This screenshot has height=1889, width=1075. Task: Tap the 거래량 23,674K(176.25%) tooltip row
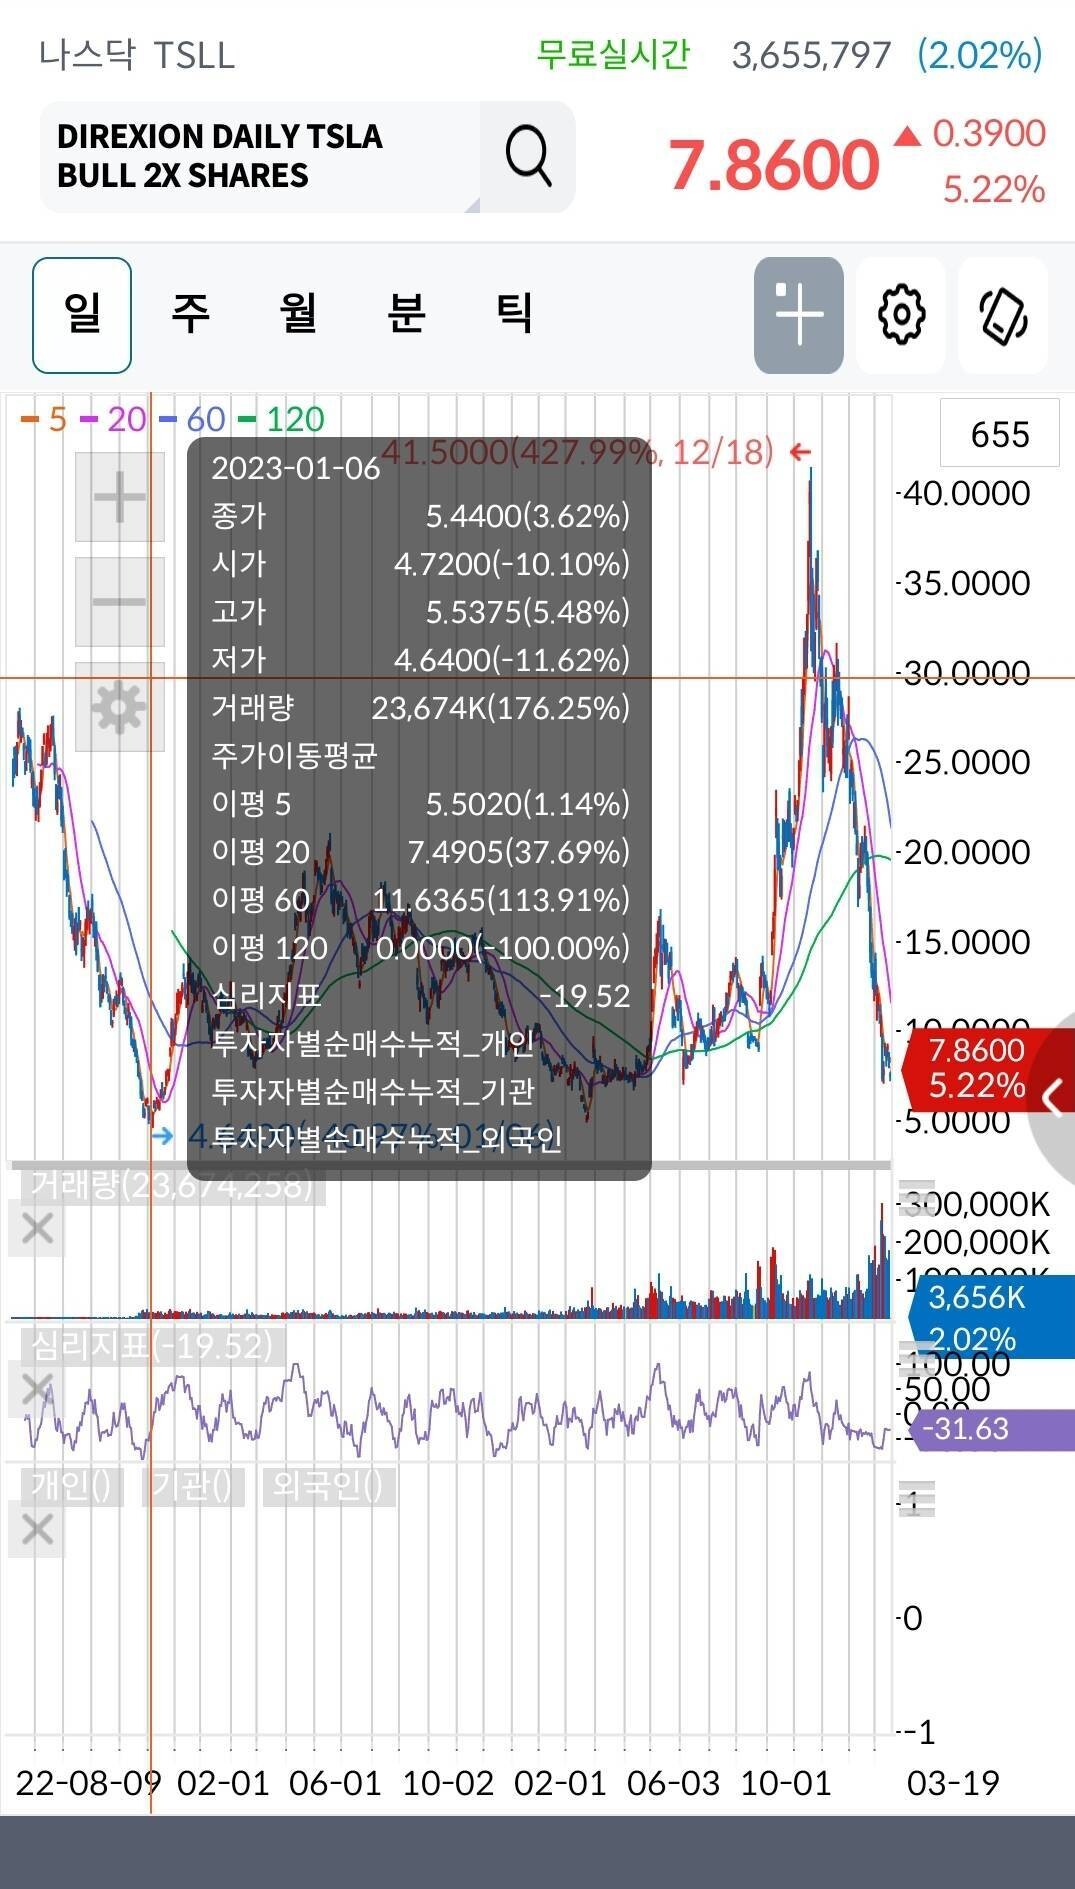tap(420, 708)
